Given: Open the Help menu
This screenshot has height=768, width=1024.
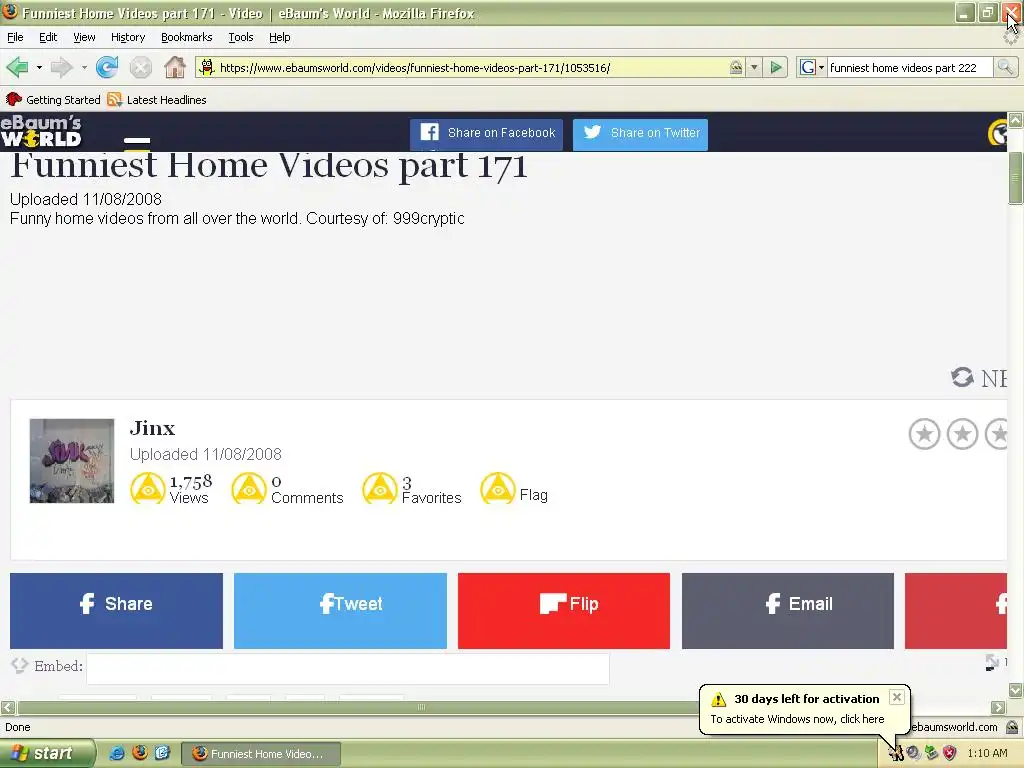Looking at the screenshot, I should (x=280, y=37).
